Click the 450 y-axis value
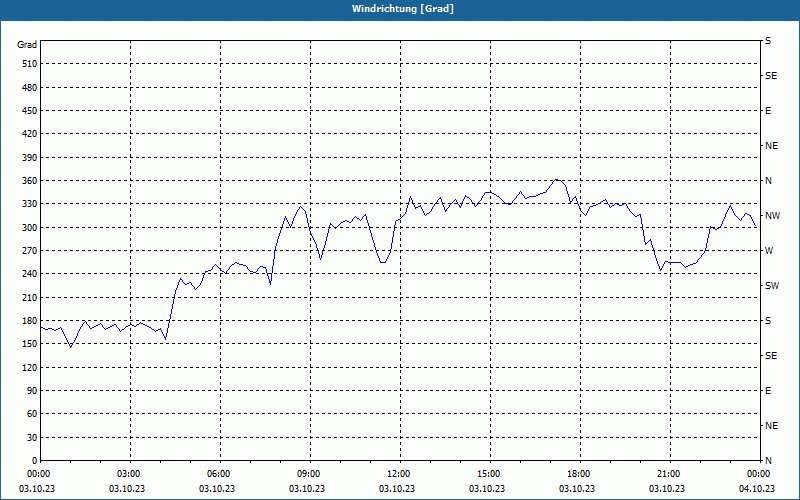The image size is (800, 500). click(x=30, y=111)
